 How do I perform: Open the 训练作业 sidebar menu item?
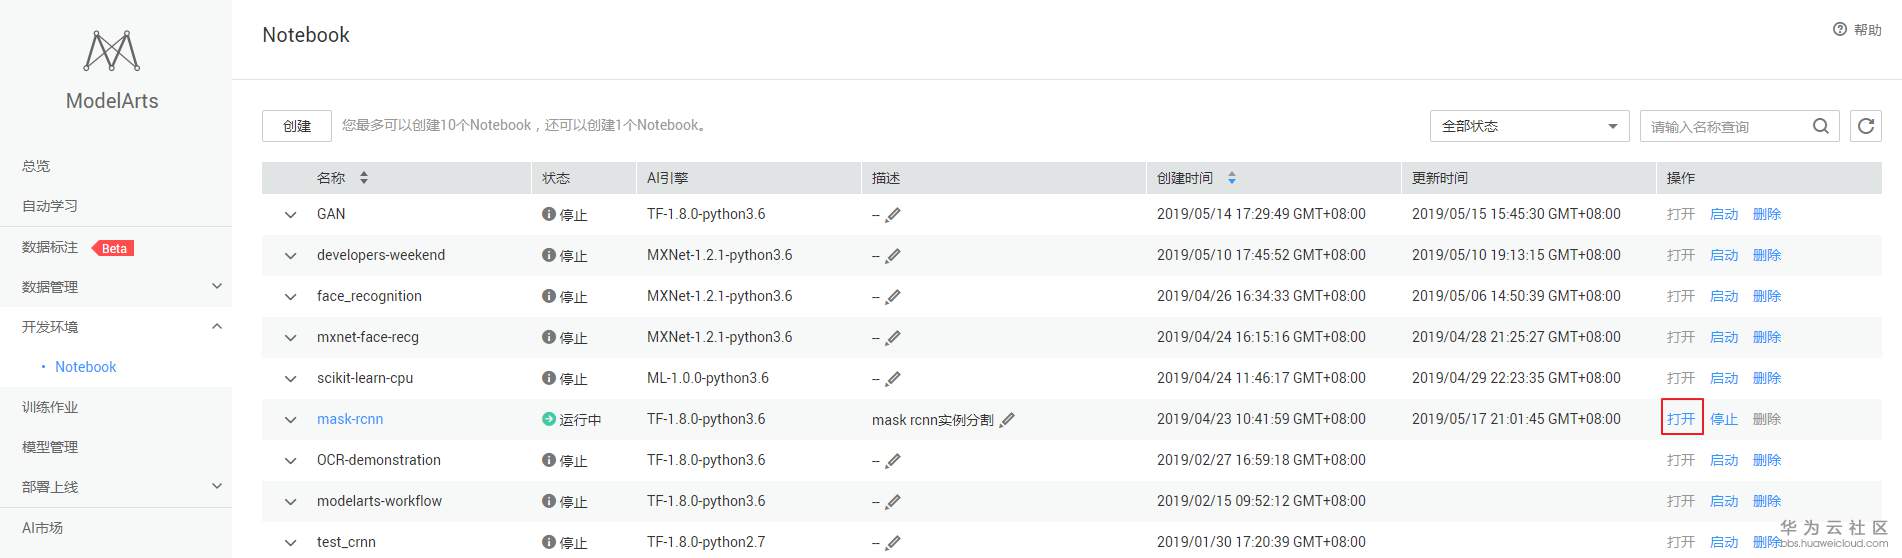[x=50, y=407]
